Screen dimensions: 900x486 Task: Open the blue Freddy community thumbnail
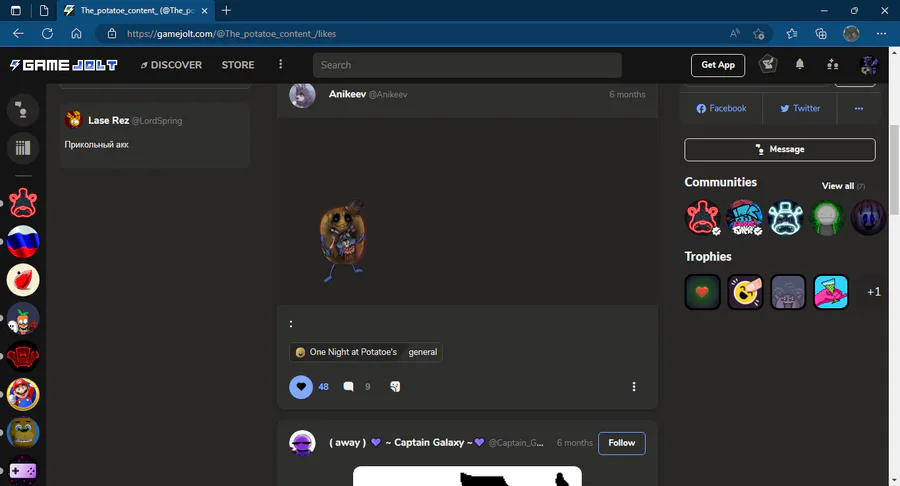pos(786,217)
